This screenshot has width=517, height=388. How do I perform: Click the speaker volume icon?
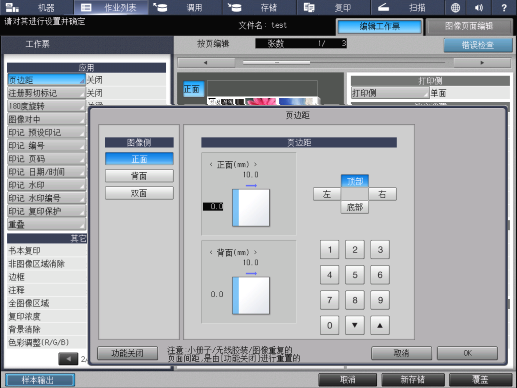pos(479,7)
